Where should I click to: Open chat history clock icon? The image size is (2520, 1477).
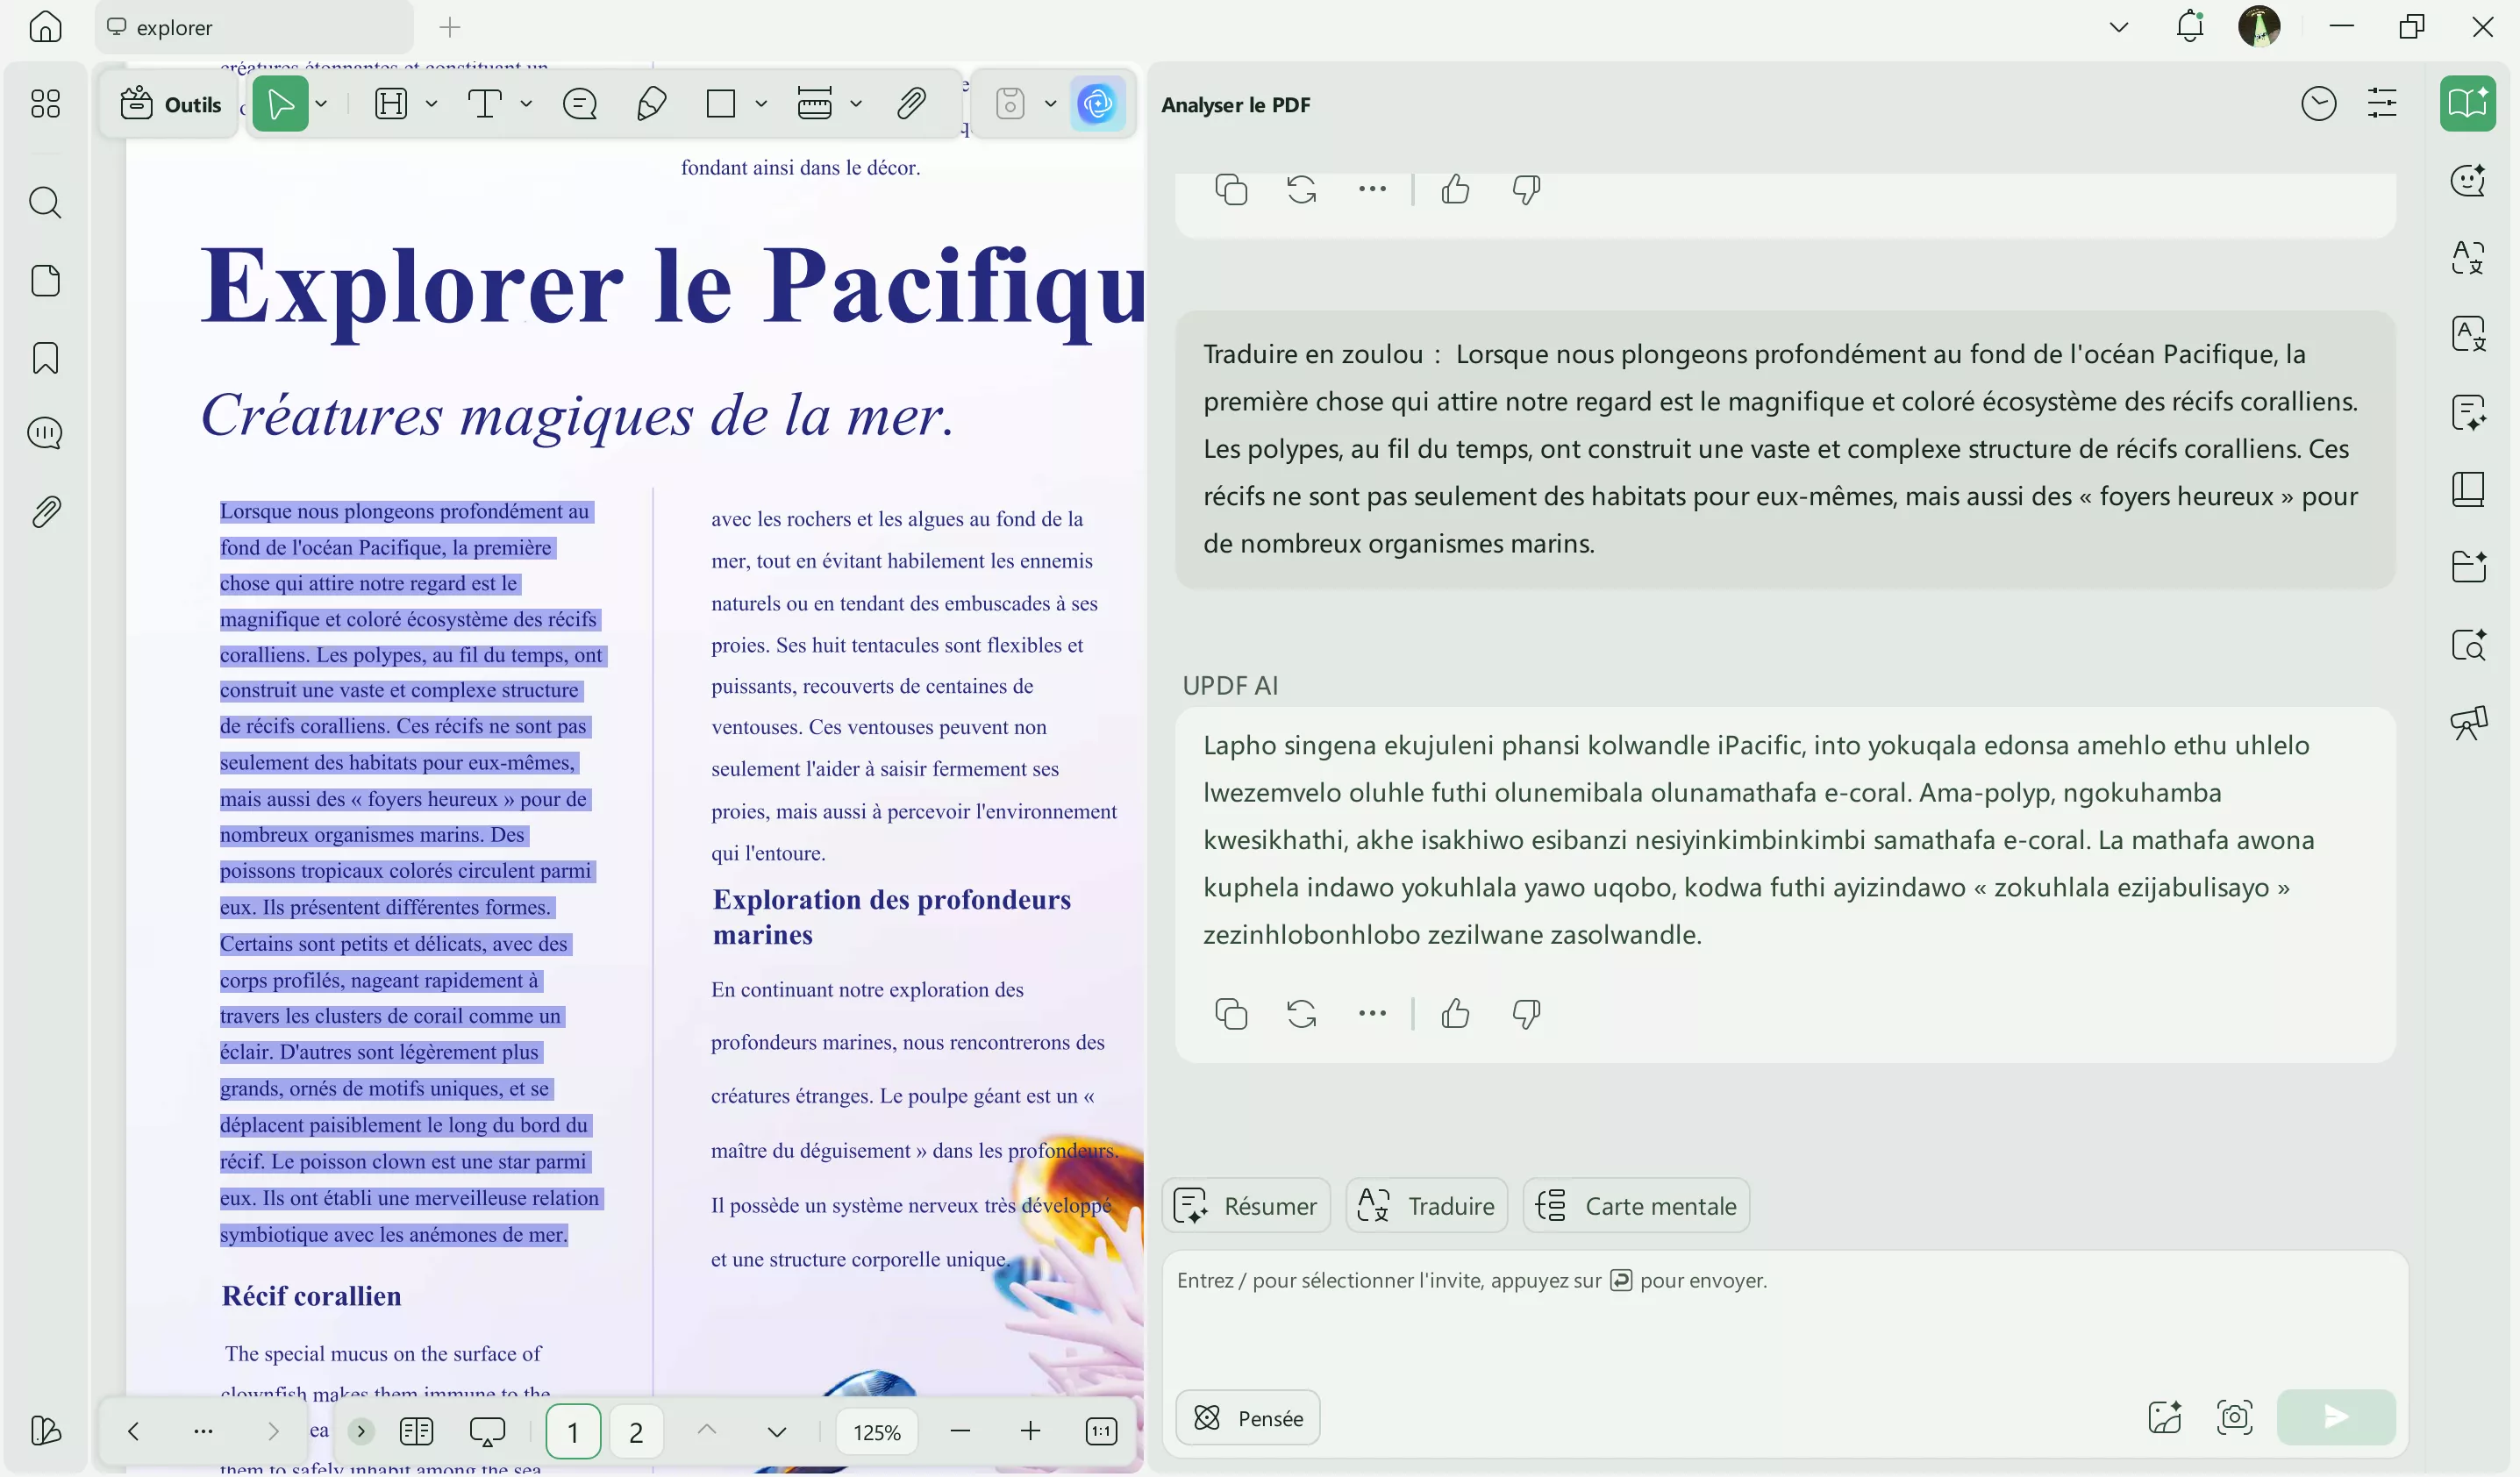click(x=2318, y=104)
